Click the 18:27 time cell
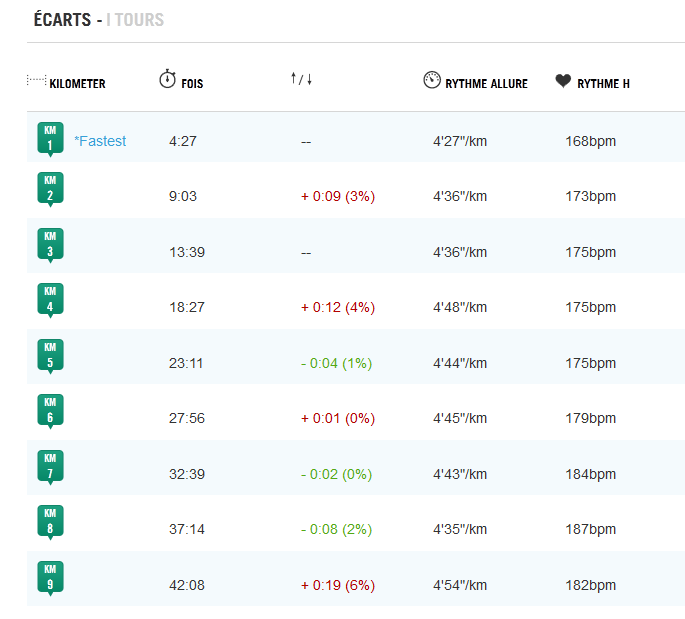The height and width of the screenshot is (619, 685). [187, 307]
